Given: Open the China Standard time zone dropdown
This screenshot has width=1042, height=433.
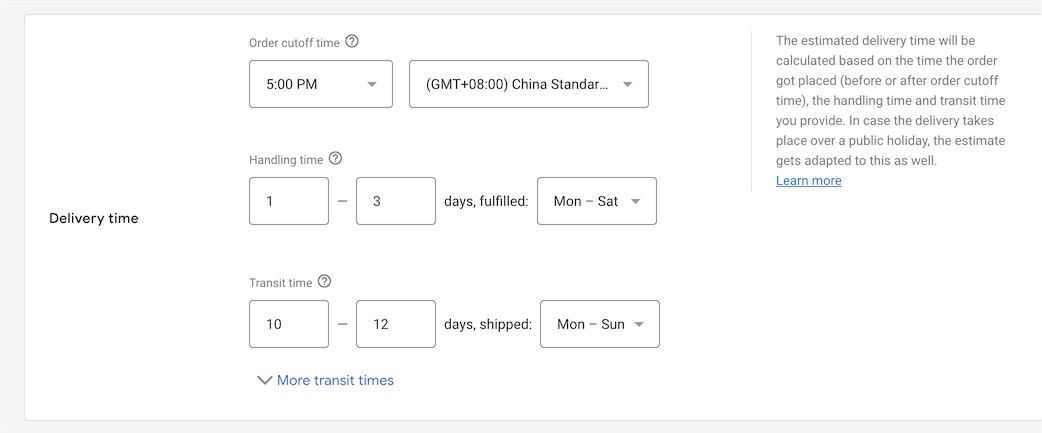Looking at the screenshot, I should click(528, 85).
